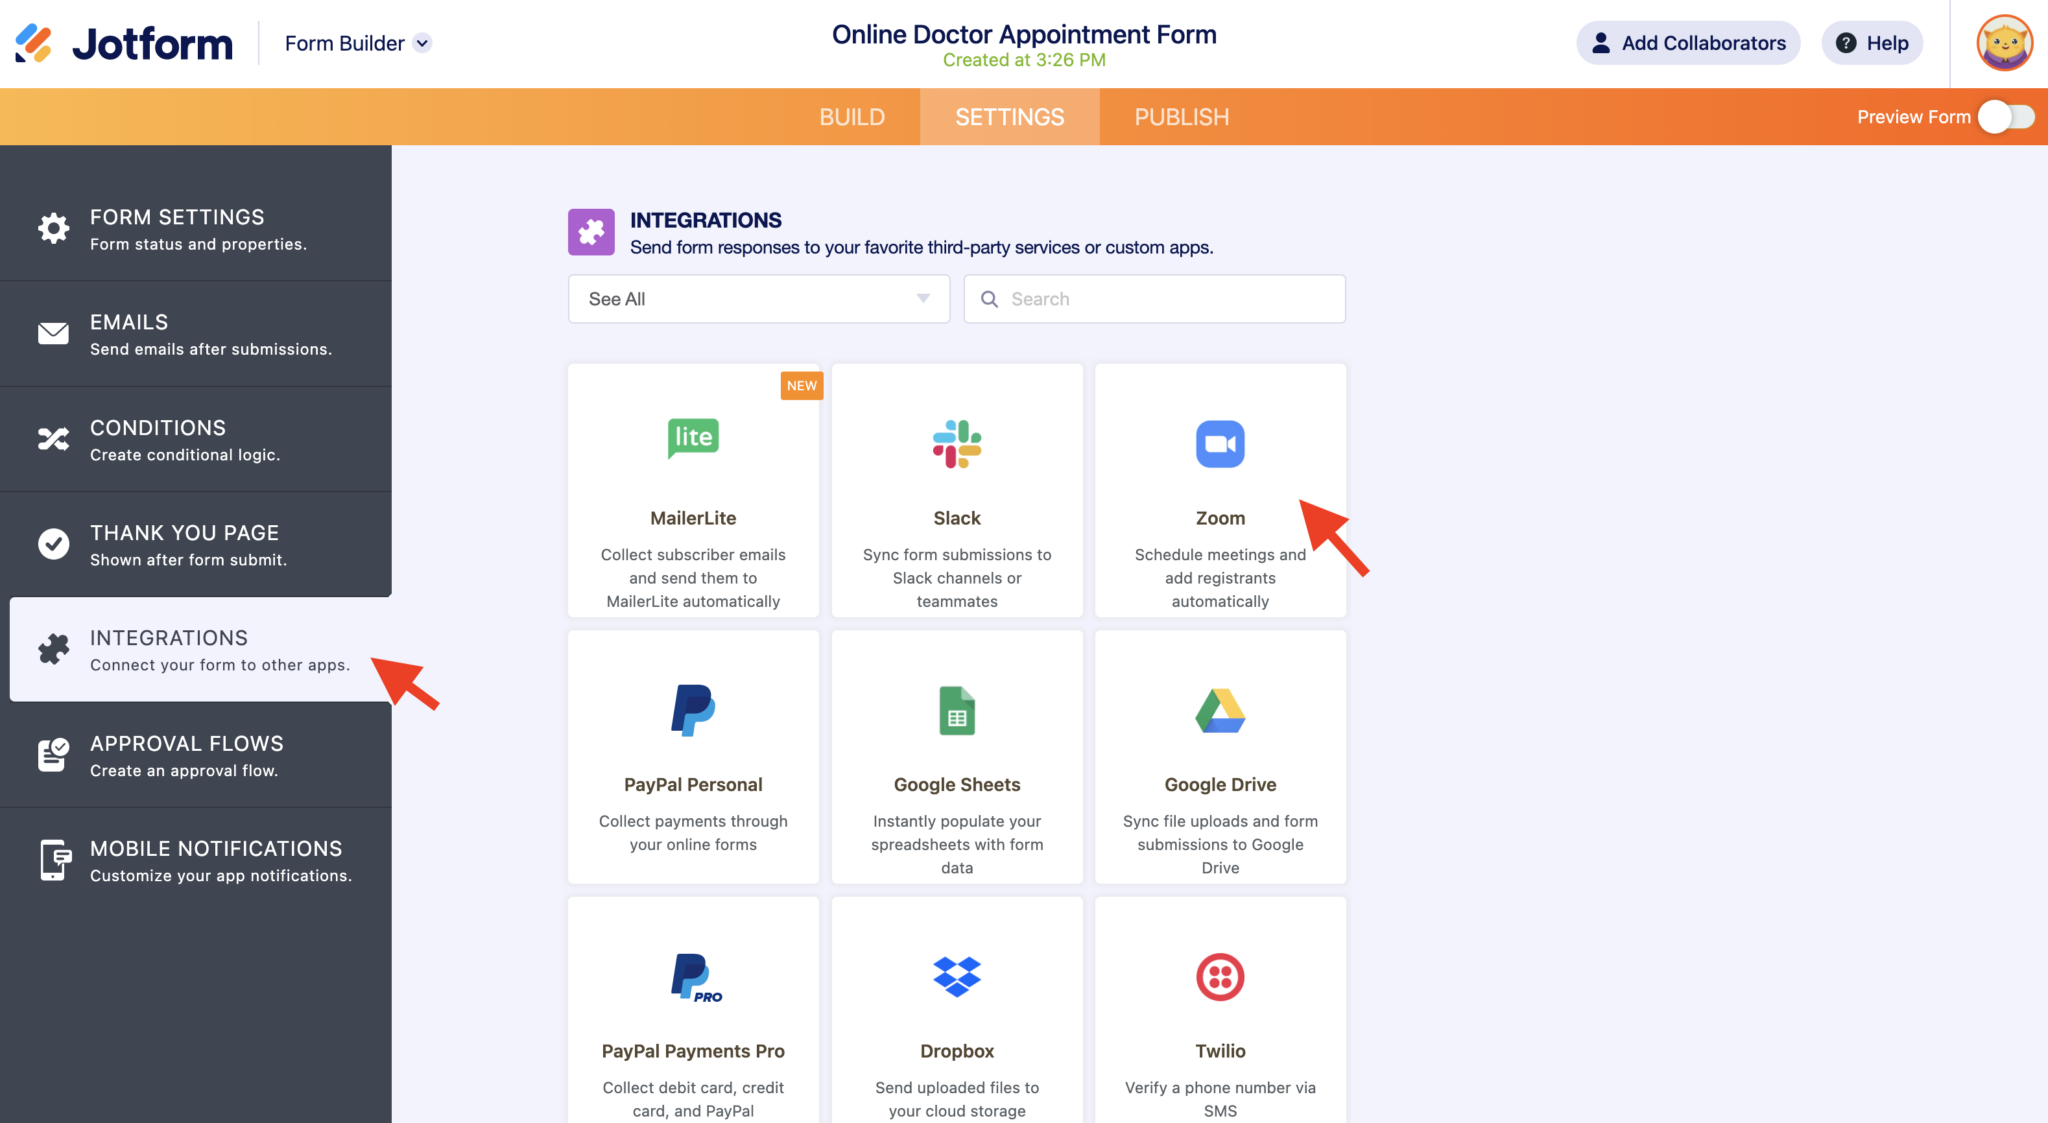Image resolution: width=2048 pixels, height=1123 pixels.
Task: Select the Emails settings envelope icon
Action: 53,333
